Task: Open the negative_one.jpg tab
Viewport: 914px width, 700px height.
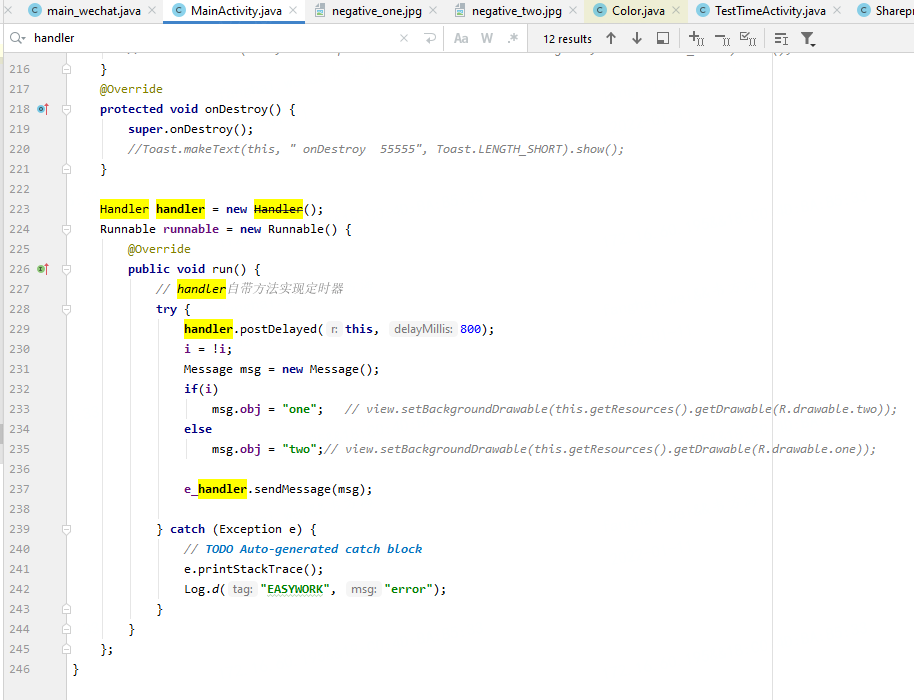Action: pos(377,10)
